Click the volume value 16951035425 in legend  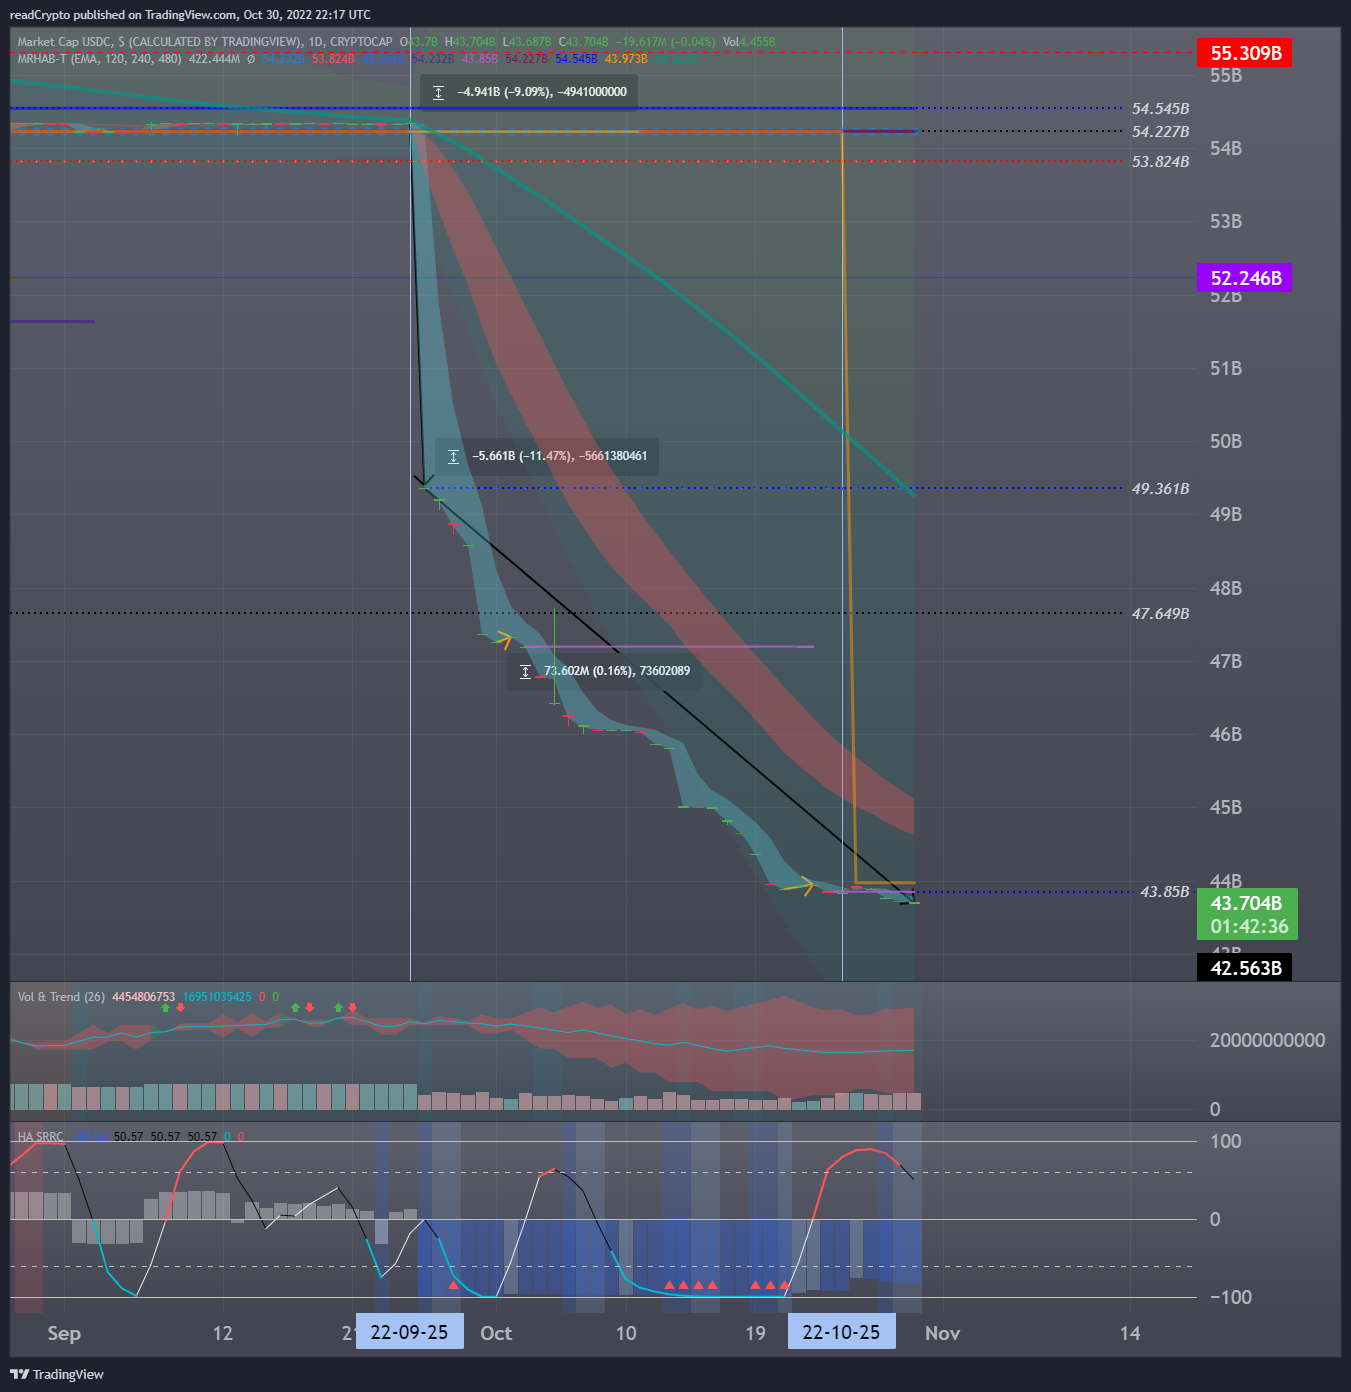click(217, 997)
